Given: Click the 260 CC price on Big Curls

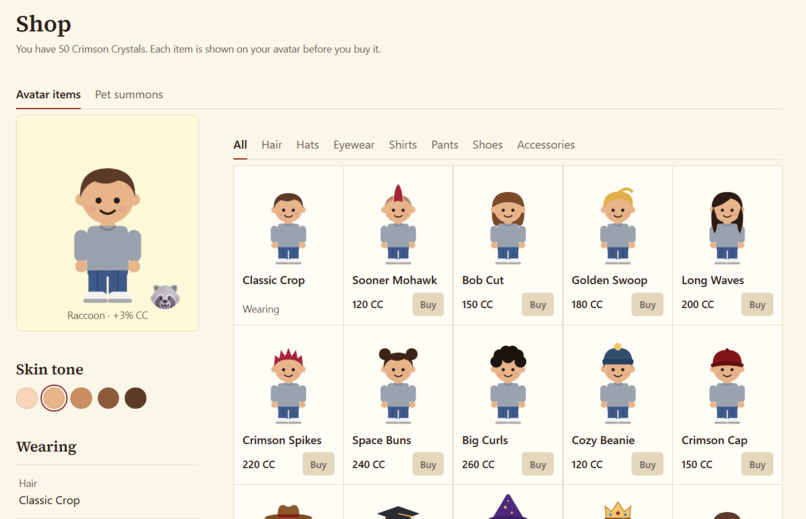Looking at the screenshot, I should click(x=478, y=465).
